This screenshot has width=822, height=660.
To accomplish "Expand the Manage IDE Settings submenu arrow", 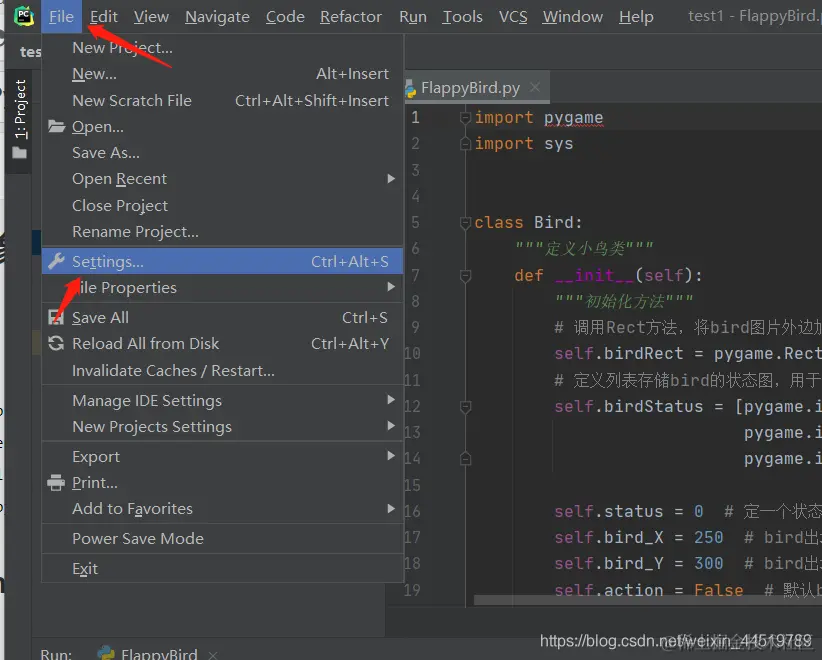I will click(391, 400).
